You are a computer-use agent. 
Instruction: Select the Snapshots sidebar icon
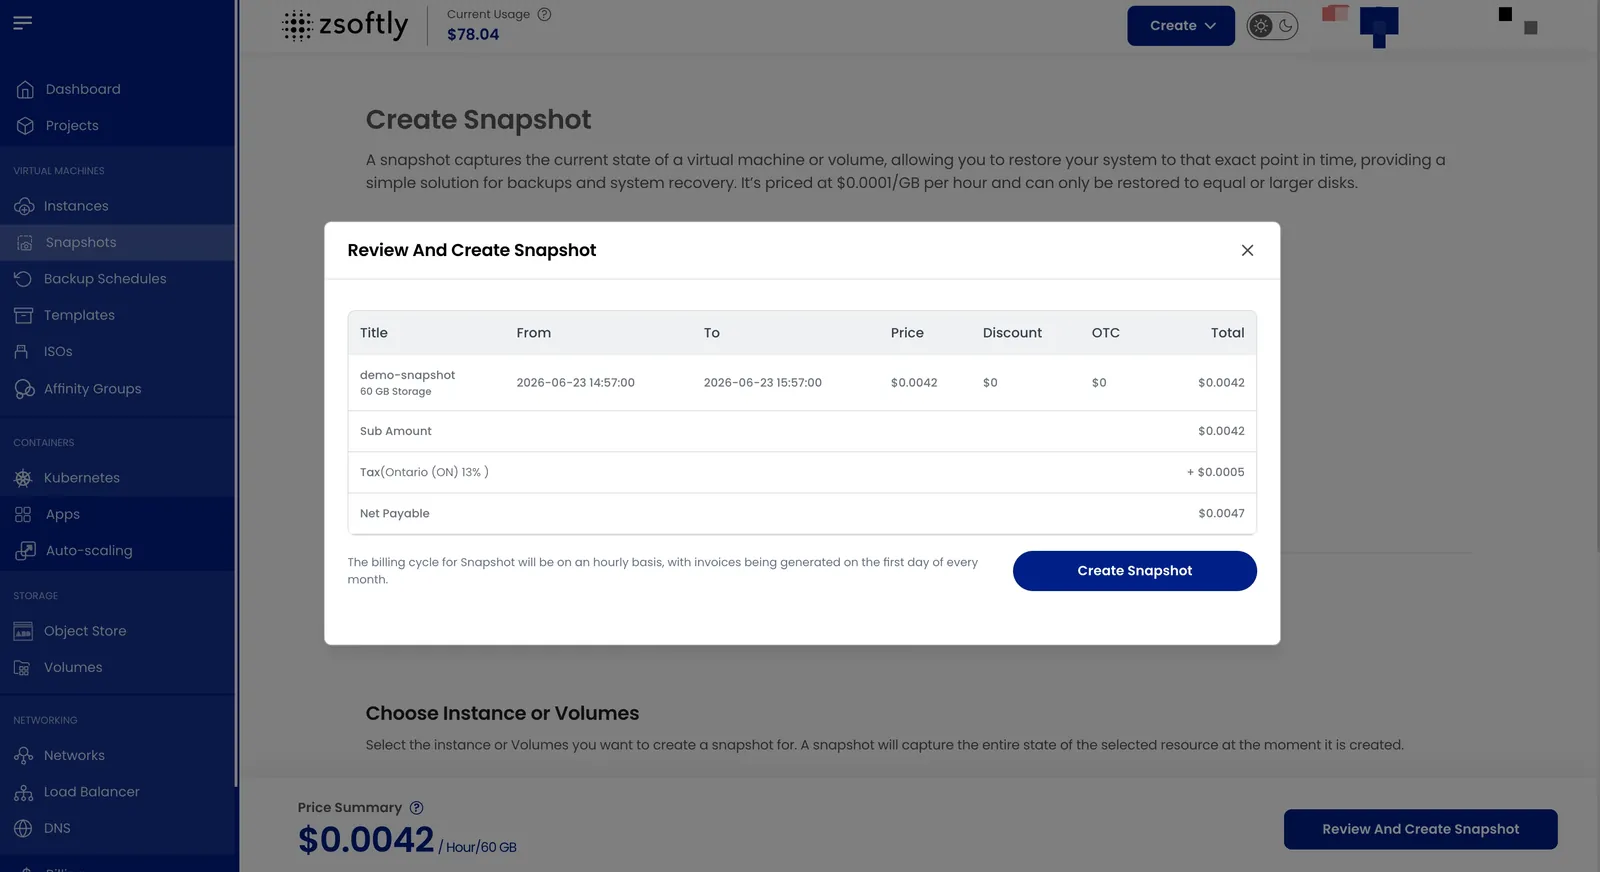(25, 243)
